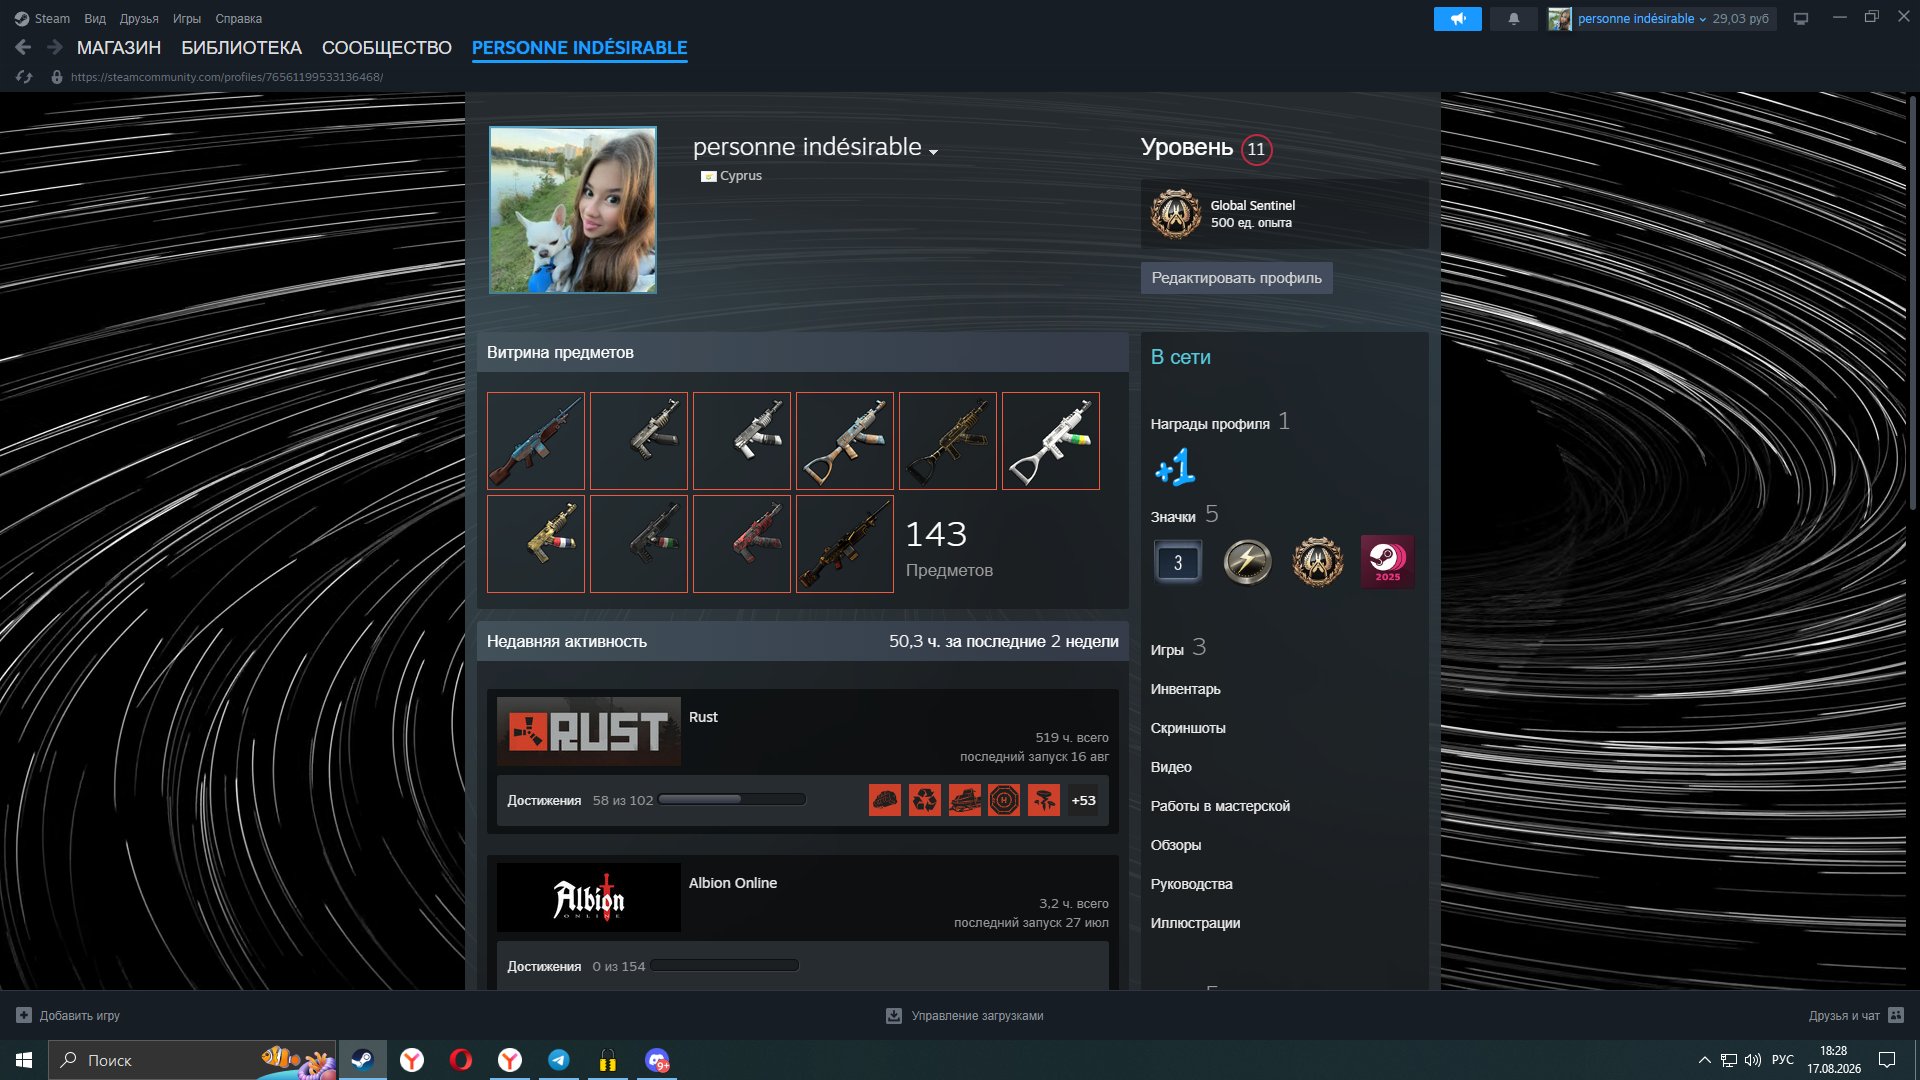Open the Rust game banner
Image resolution: width=1920 pixels, height=1080 pixels.
coord(589,732)
